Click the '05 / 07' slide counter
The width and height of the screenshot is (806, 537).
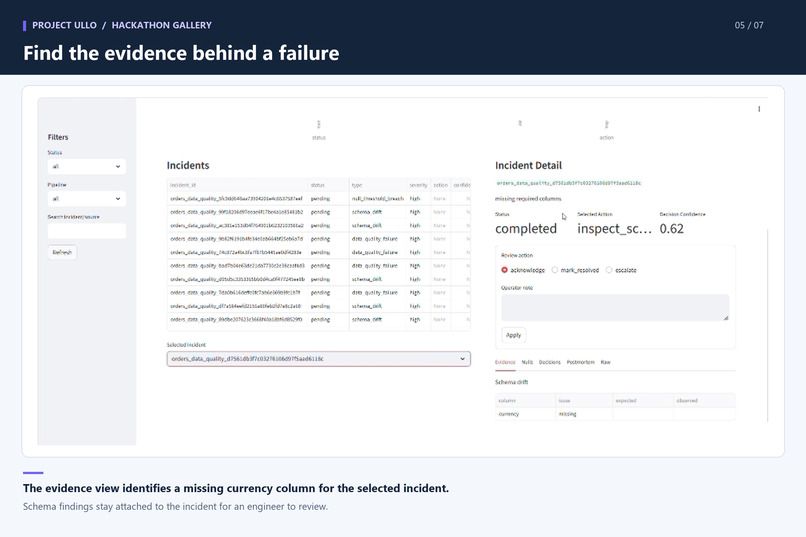tap(749, 25)
